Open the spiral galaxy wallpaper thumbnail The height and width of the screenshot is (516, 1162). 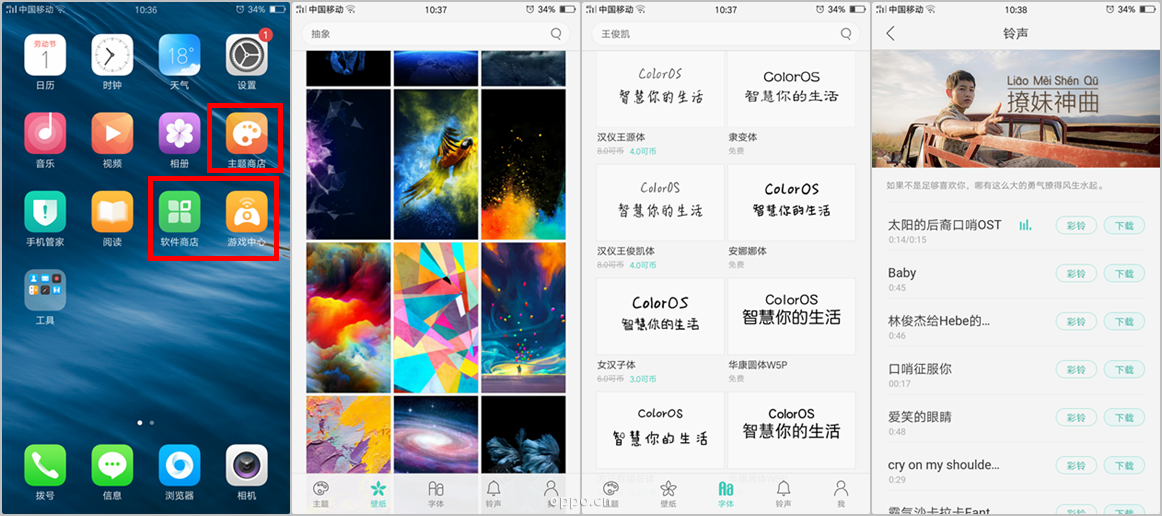pos(436,434)
